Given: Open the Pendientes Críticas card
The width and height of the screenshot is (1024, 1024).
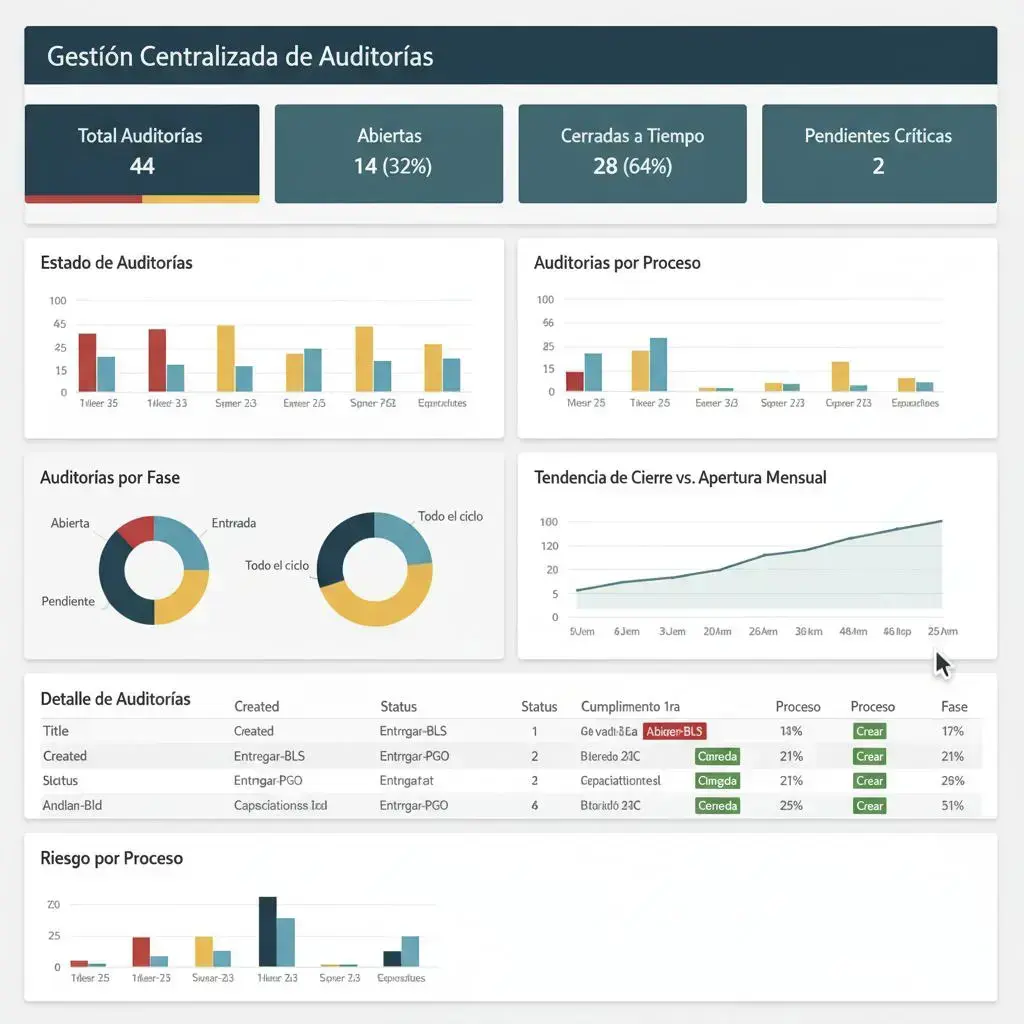Looking at the screenshot, I should [878, 152].
